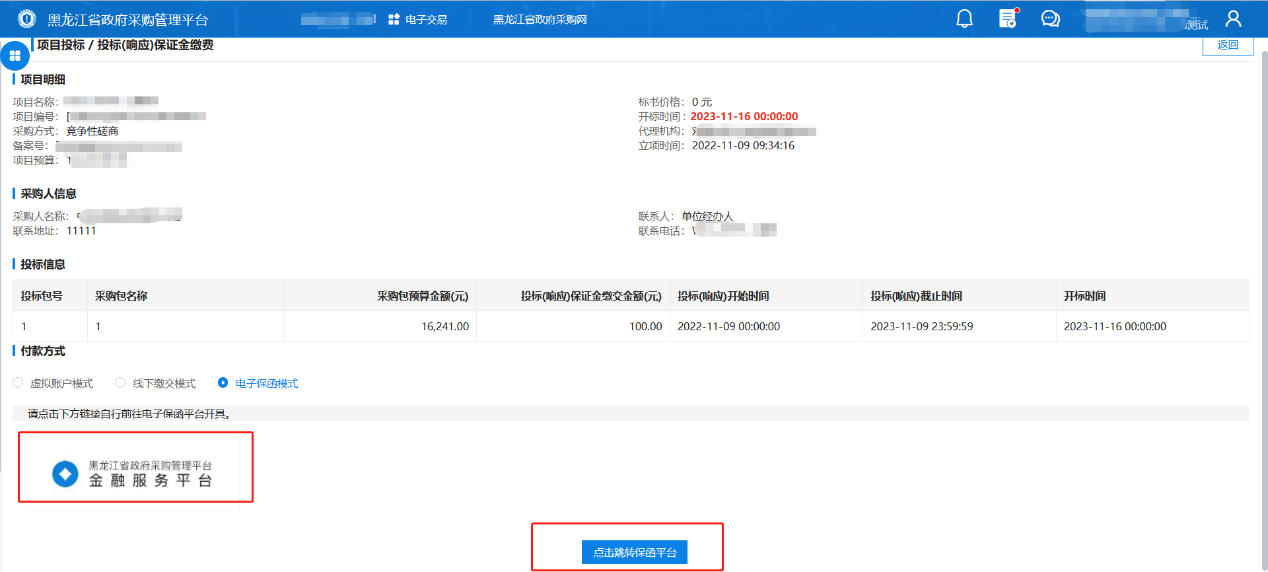Select 线下缴交模式 payment option

(x=121, y=383)
